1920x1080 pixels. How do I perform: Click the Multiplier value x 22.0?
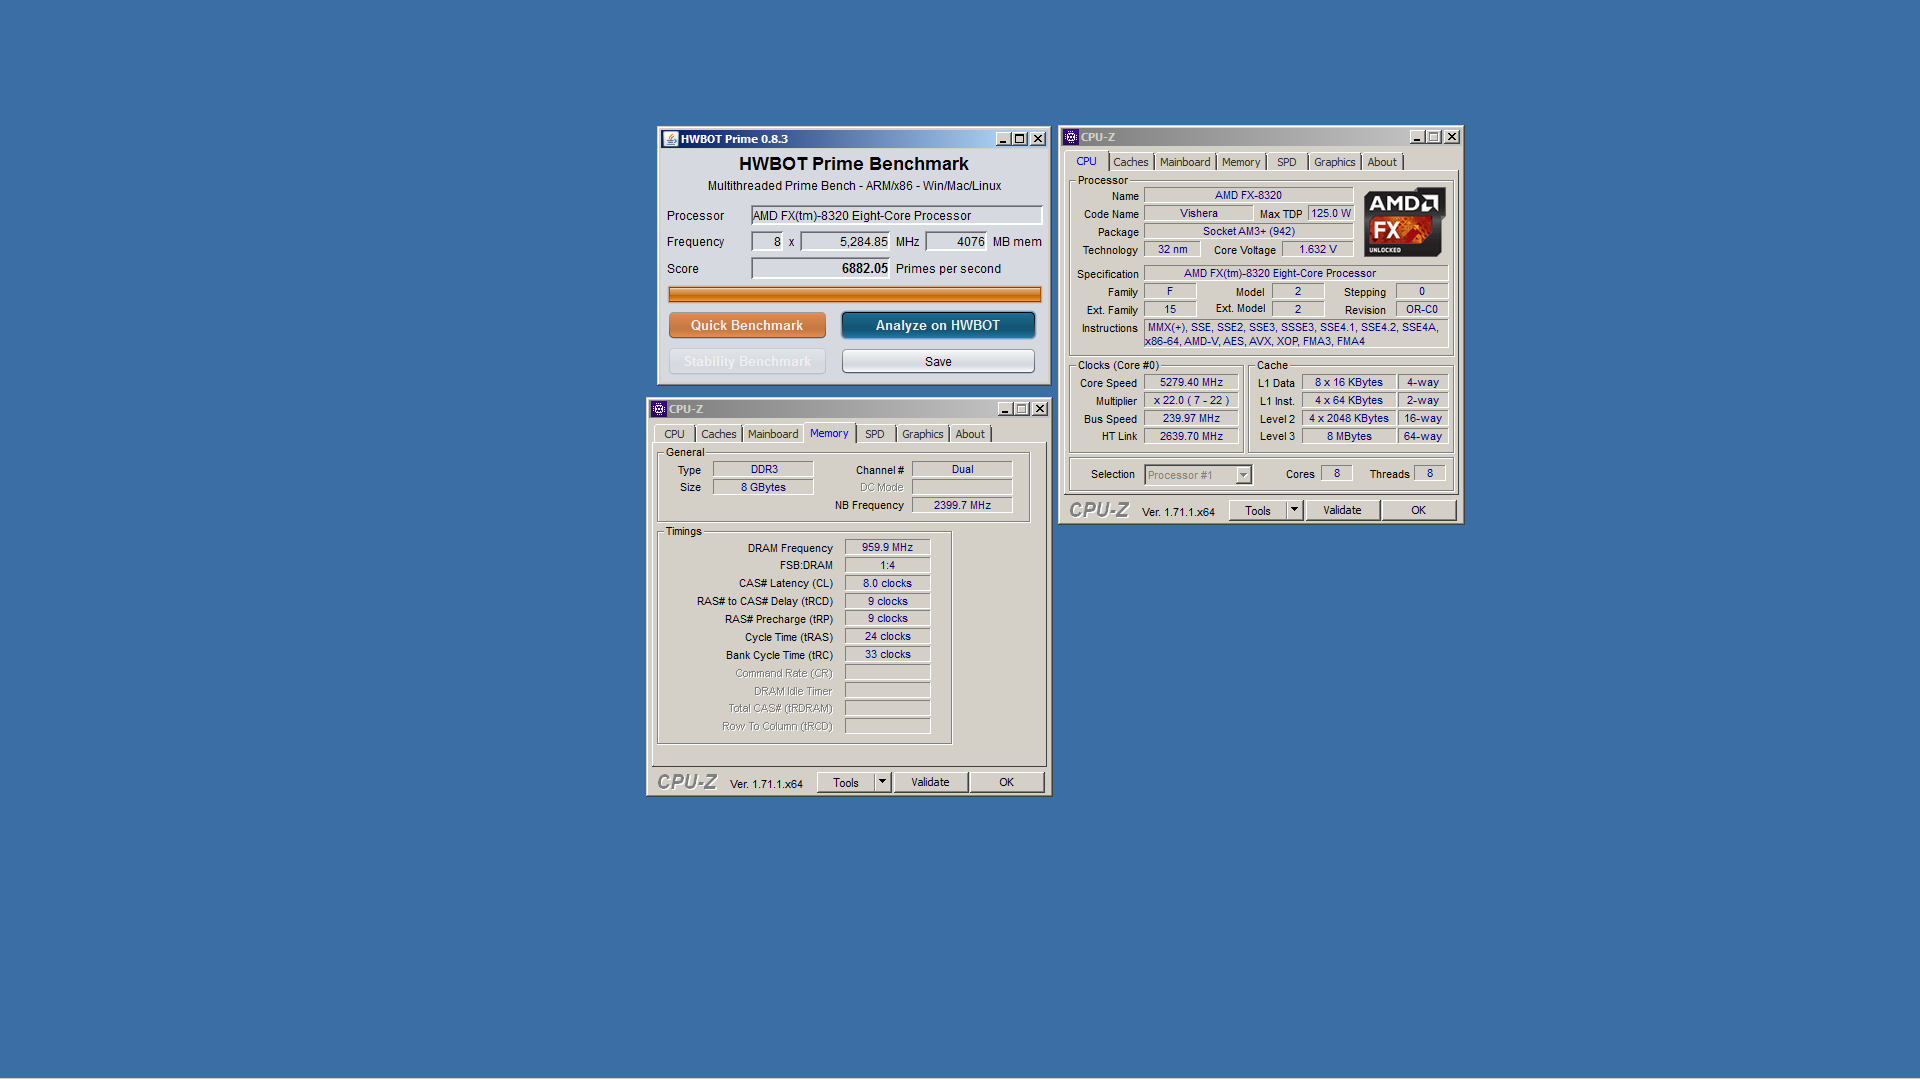(1191, 401)
